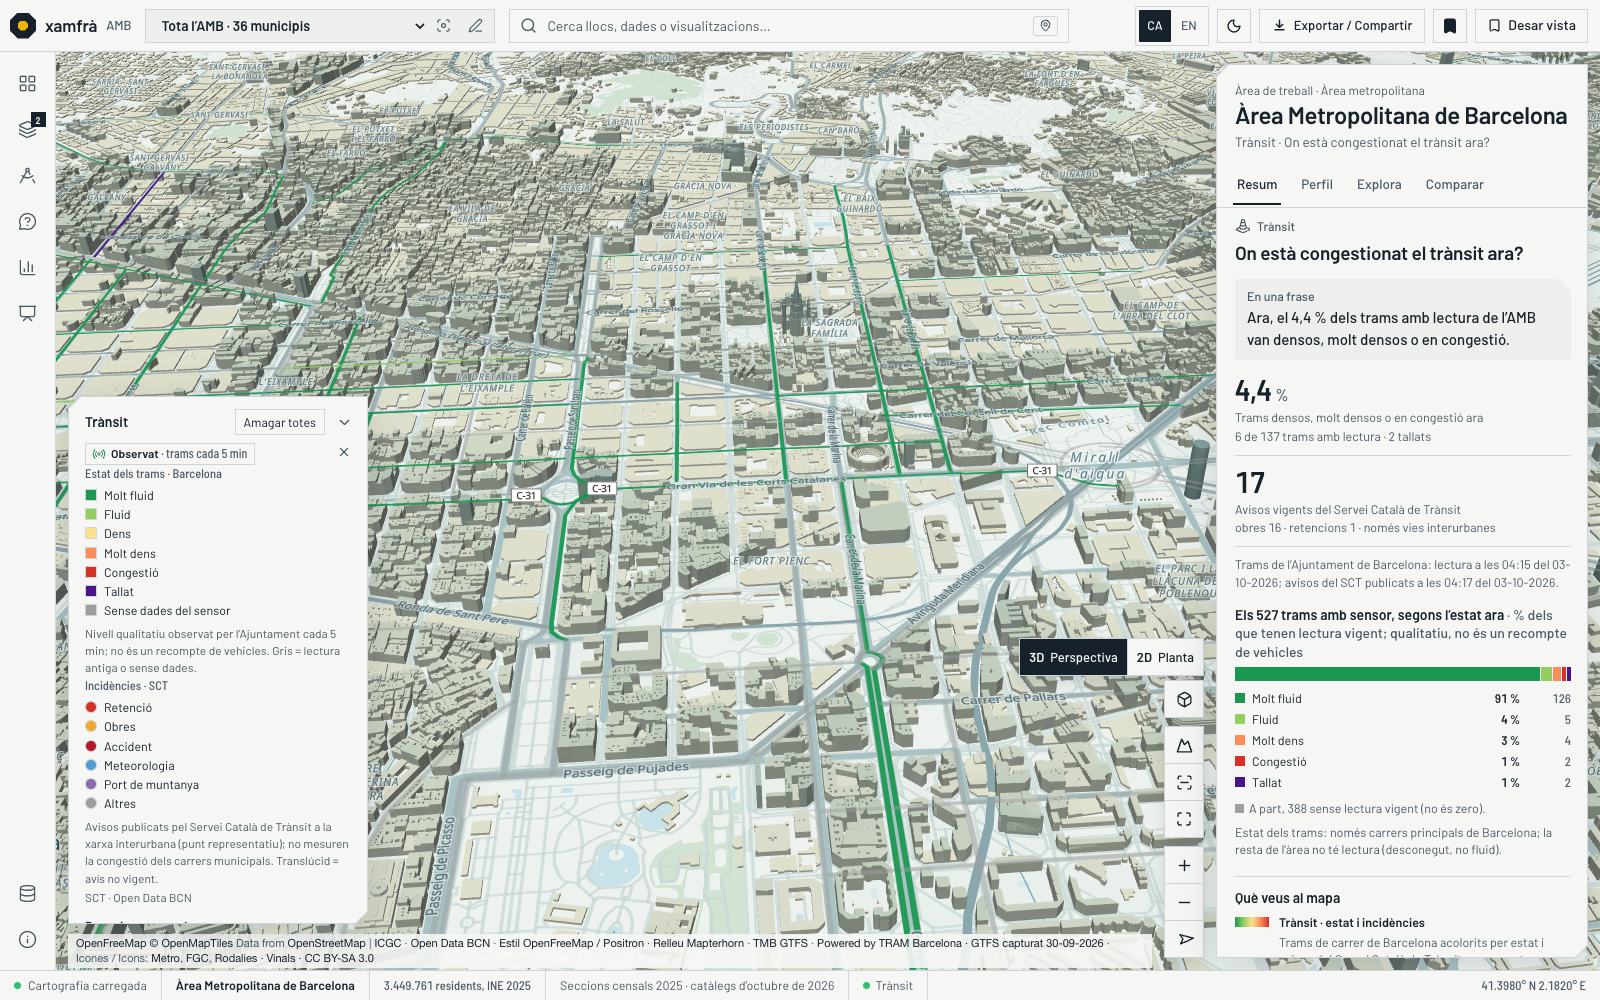Switch to the Resum tab

coord(1257,185)
